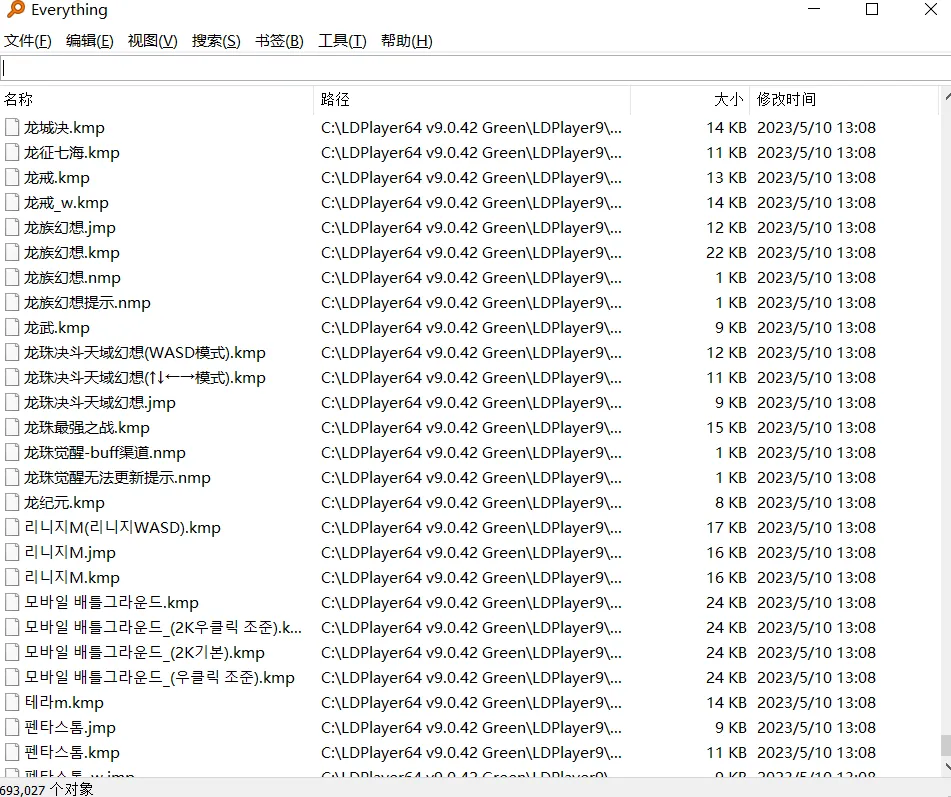Screen dimensions: 951x797
Task: Click the Everything magnifier app icon
Action: click(x=15, y=10)
